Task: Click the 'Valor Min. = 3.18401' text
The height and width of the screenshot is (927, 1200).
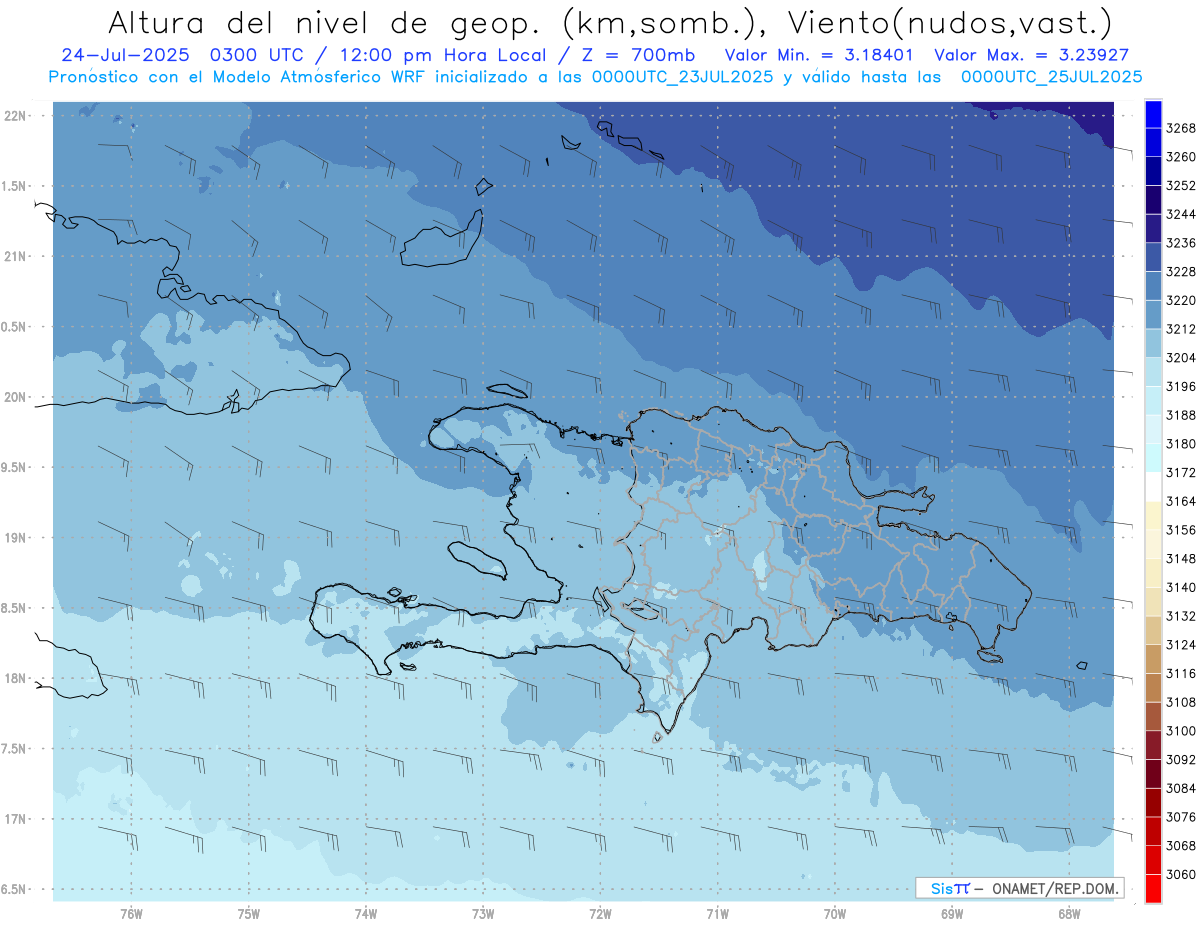Action: click(817, 56)
